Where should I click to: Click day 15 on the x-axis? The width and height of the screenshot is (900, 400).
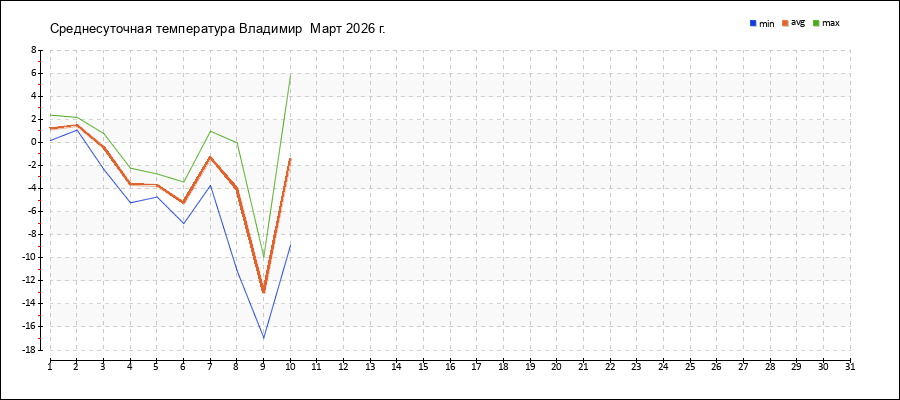(x=423, y=366)
